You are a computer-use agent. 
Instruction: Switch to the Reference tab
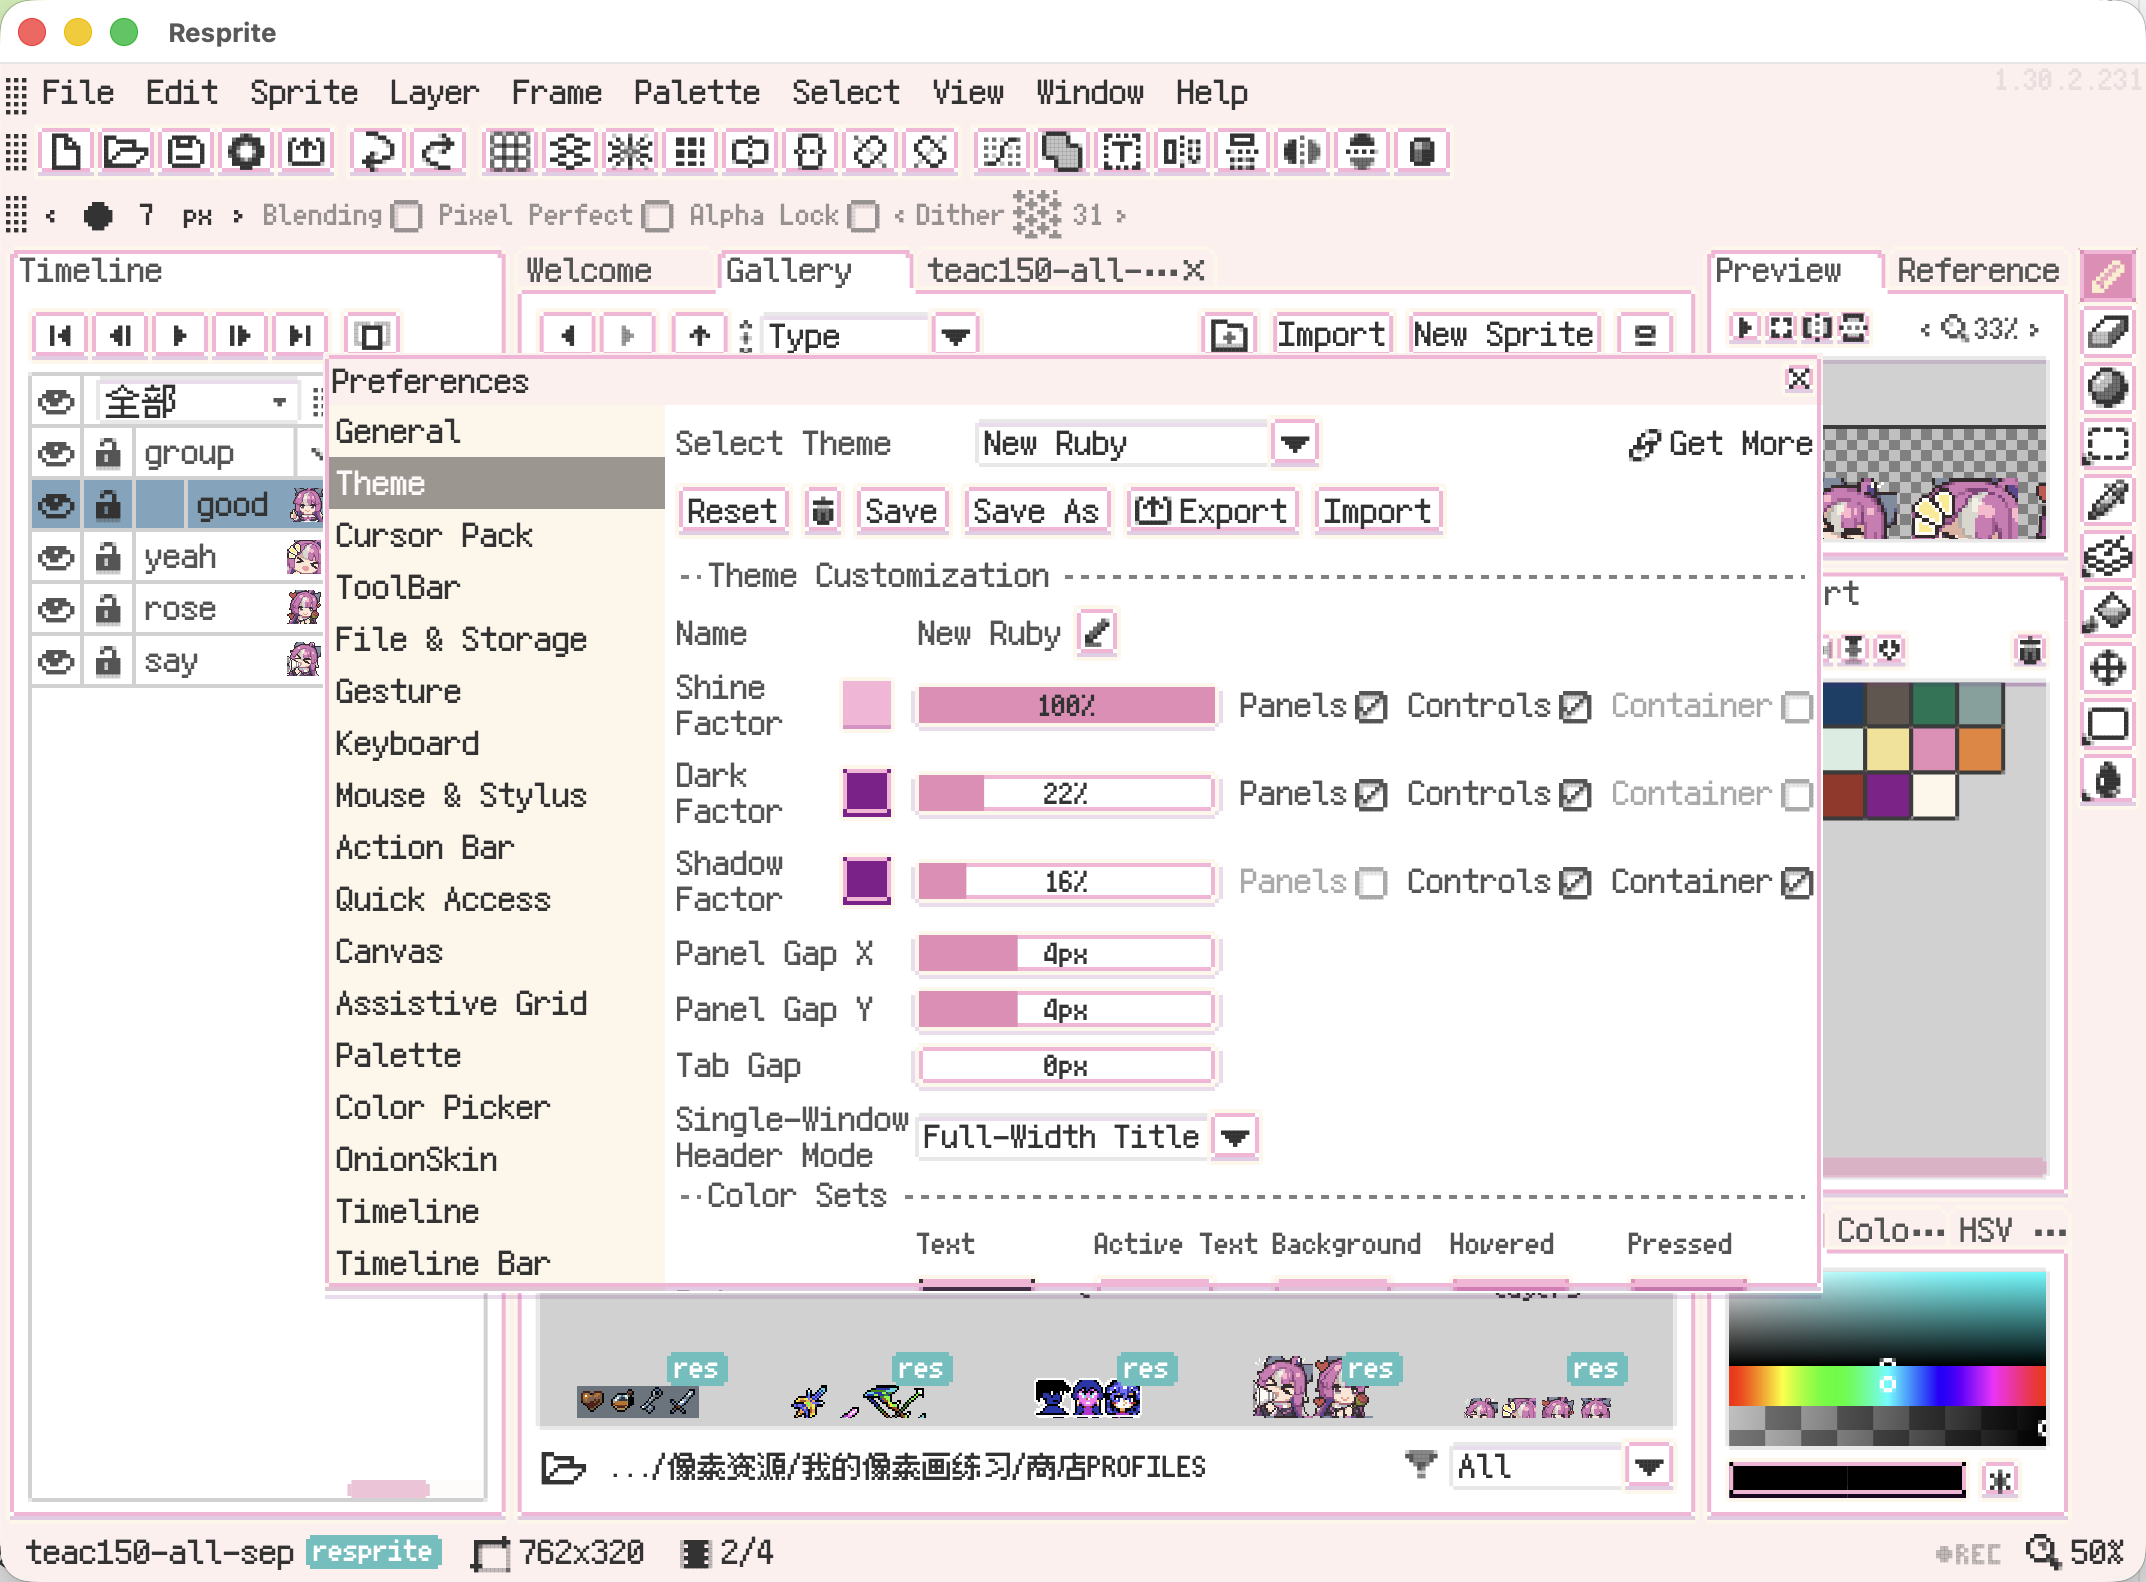coord(1976,271)
